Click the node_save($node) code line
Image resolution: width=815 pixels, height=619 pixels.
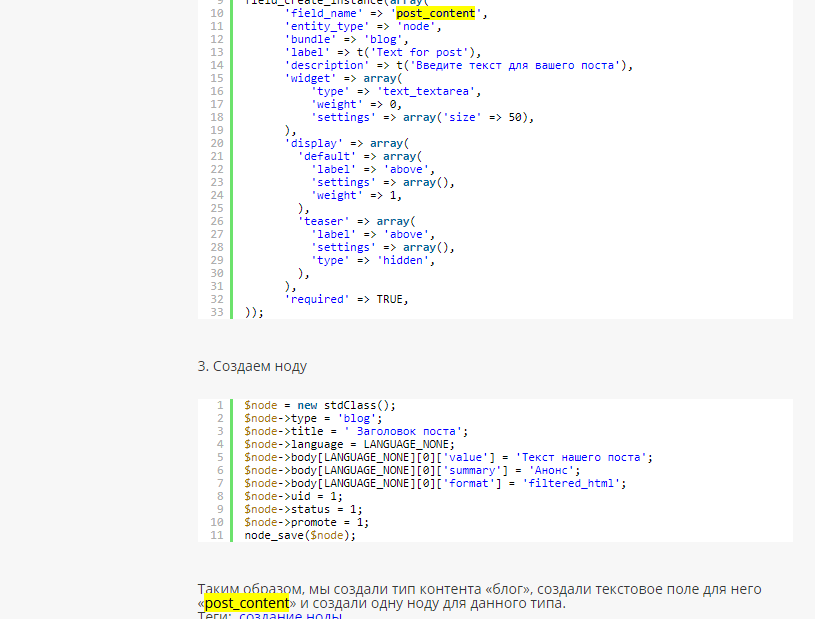coord(300,535)
